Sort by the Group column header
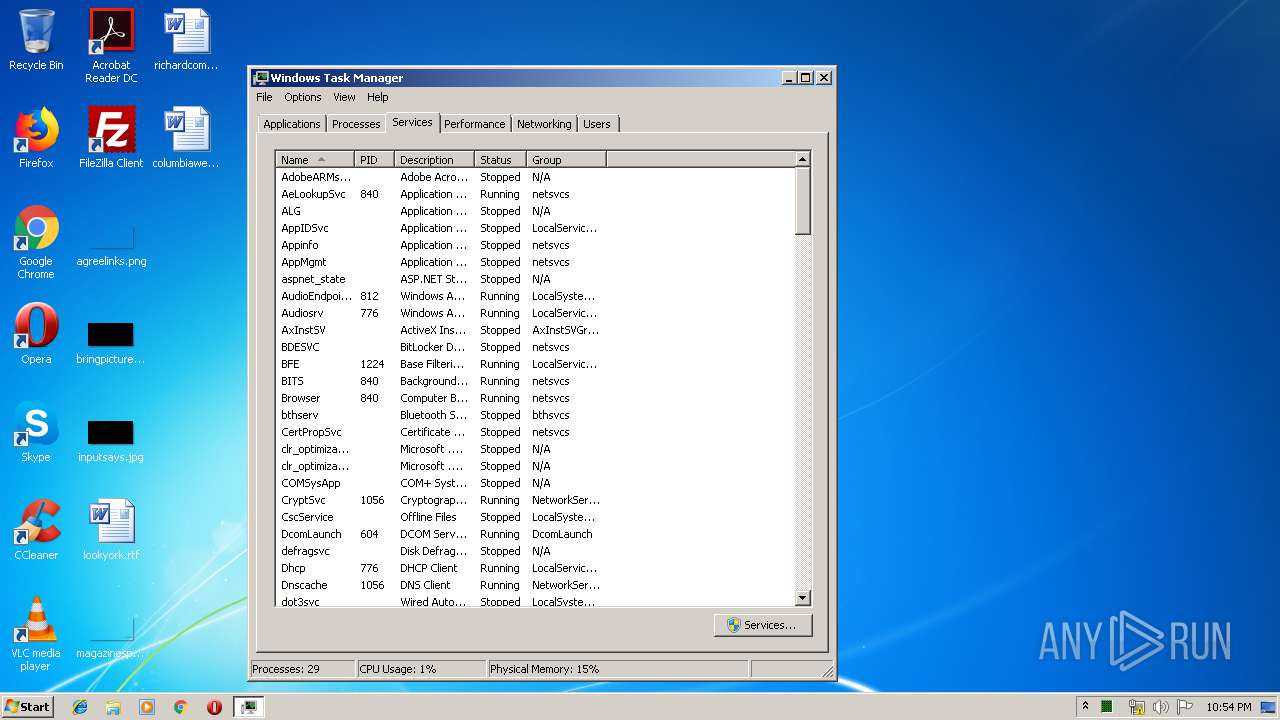The image size is (1280, 720). coord(566,160)
